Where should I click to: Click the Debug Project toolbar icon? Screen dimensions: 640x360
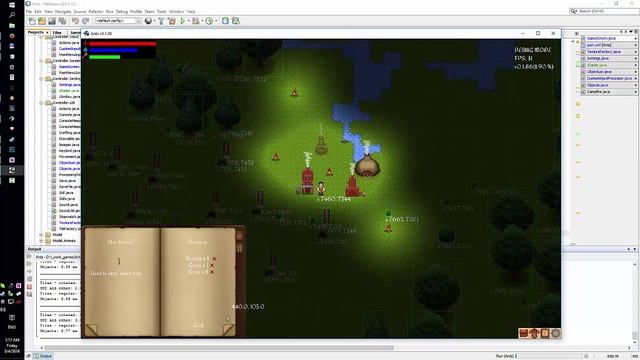(196, 21)
